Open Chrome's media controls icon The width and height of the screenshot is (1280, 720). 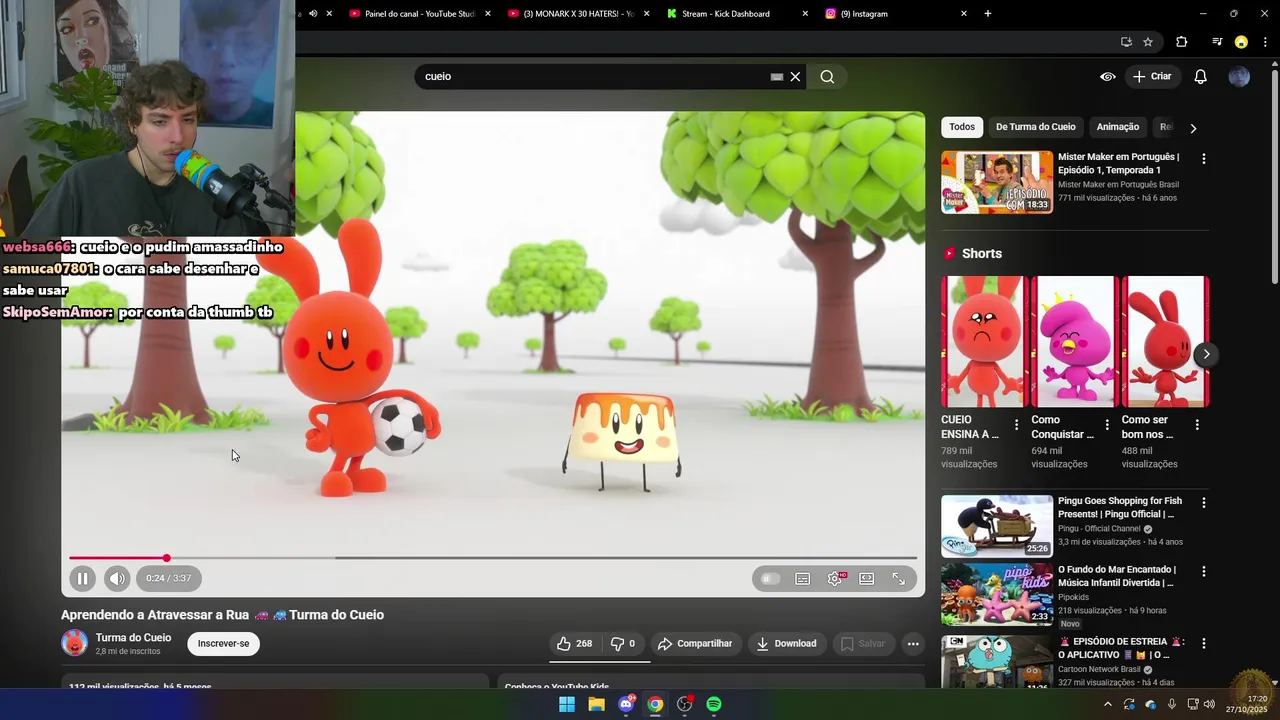(1217, 42)
